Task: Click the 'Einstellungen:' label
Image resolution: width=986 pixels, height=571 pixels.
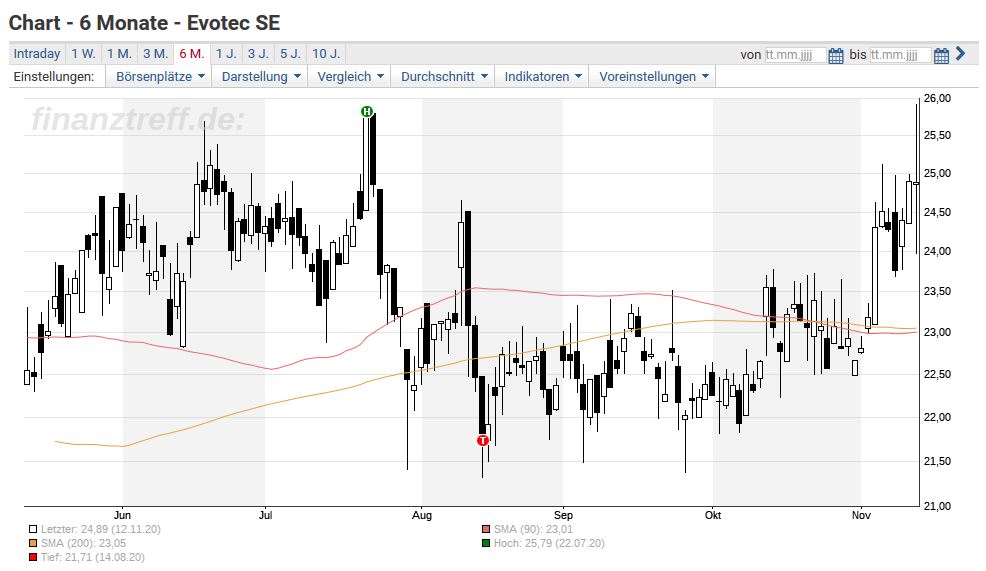Action: click(x=54, y=76)
